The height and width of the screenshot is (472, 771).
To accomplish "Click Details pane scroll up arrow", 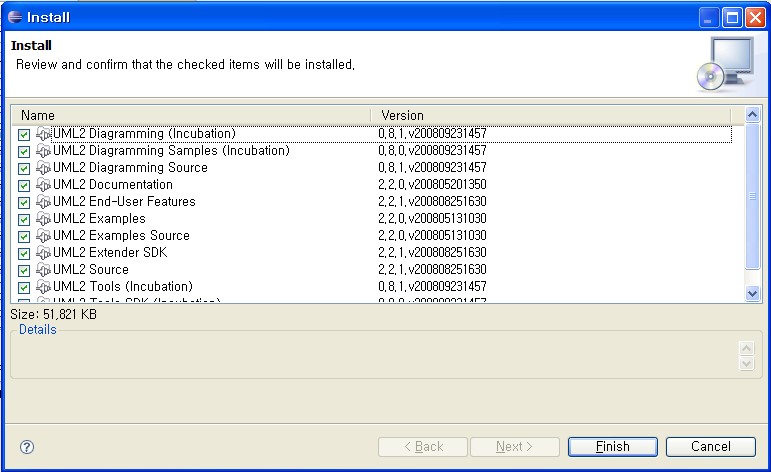I will [746, 348].
